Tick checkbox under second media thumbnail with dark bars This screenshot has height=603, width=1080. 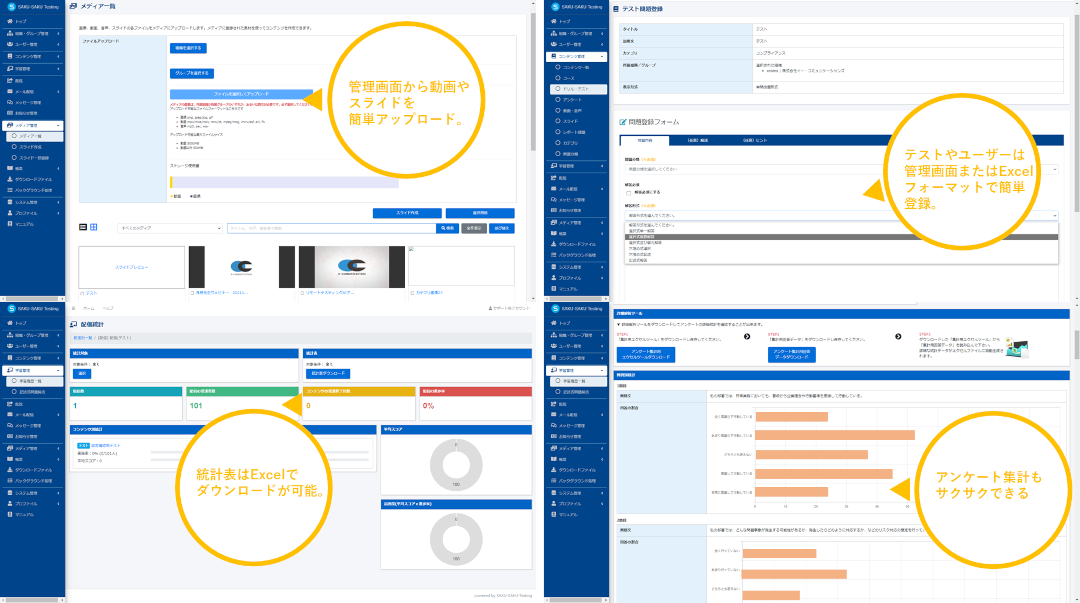[x=192, y=293]
